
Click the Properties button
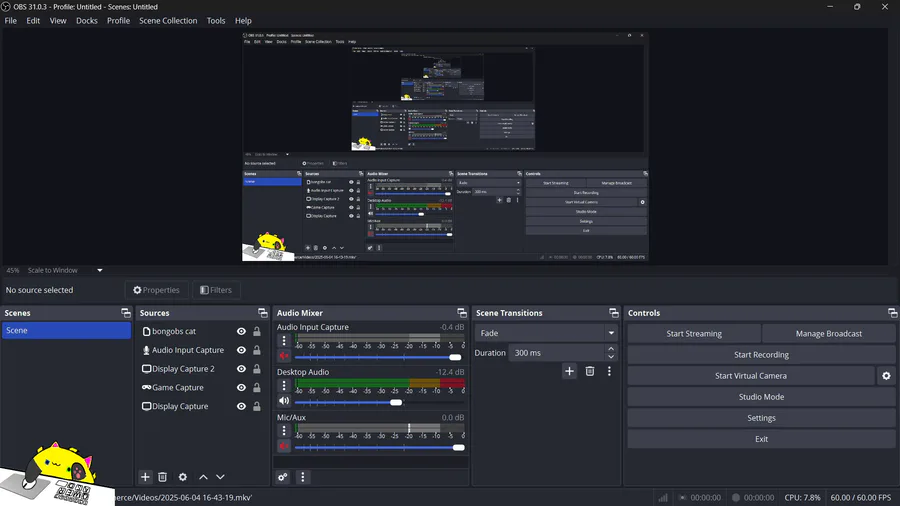[x=157, y=290]
